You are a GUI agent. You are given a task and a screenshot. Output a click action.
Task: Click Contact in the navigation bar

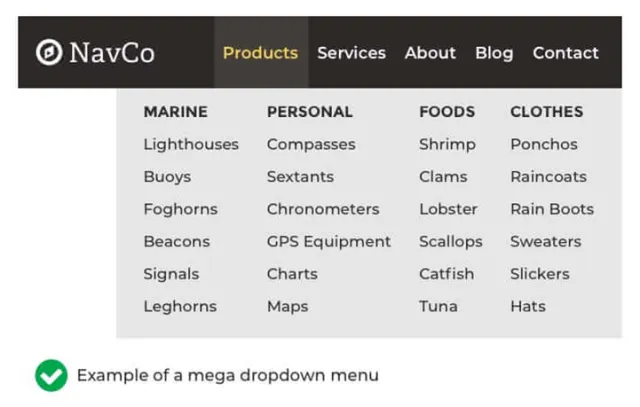click(565, 53)
